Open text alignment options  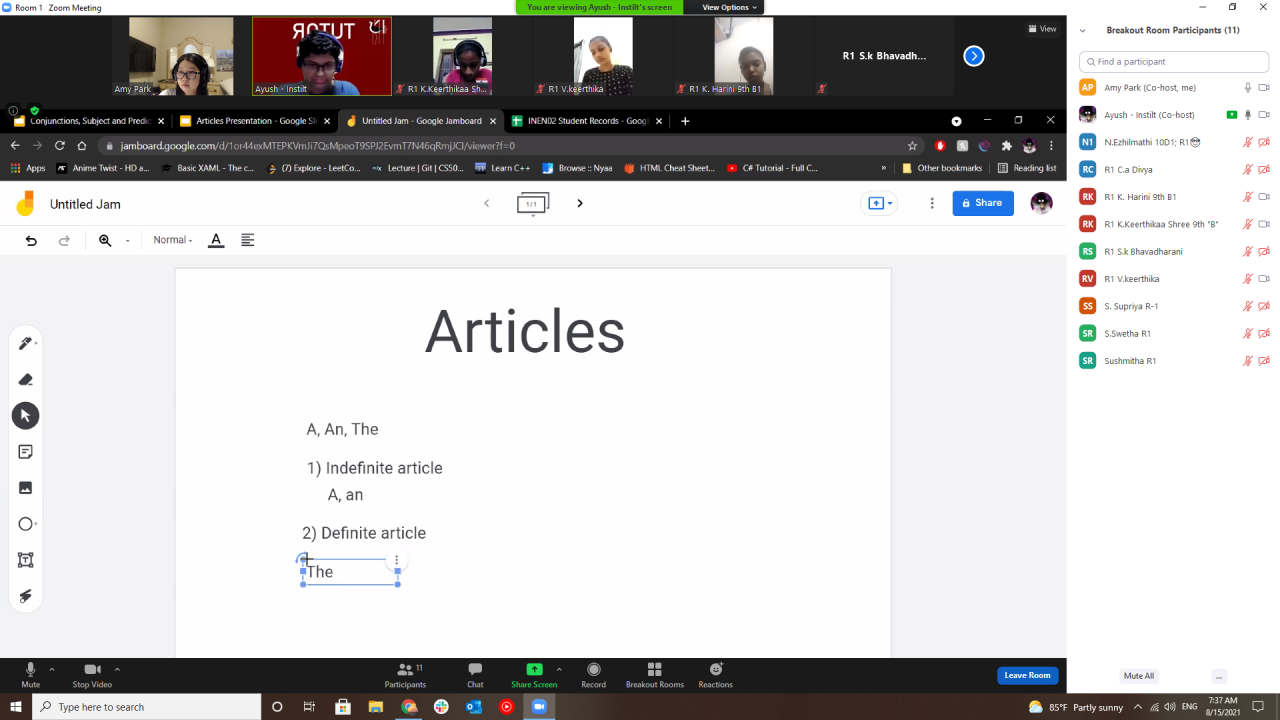point(247,240)
